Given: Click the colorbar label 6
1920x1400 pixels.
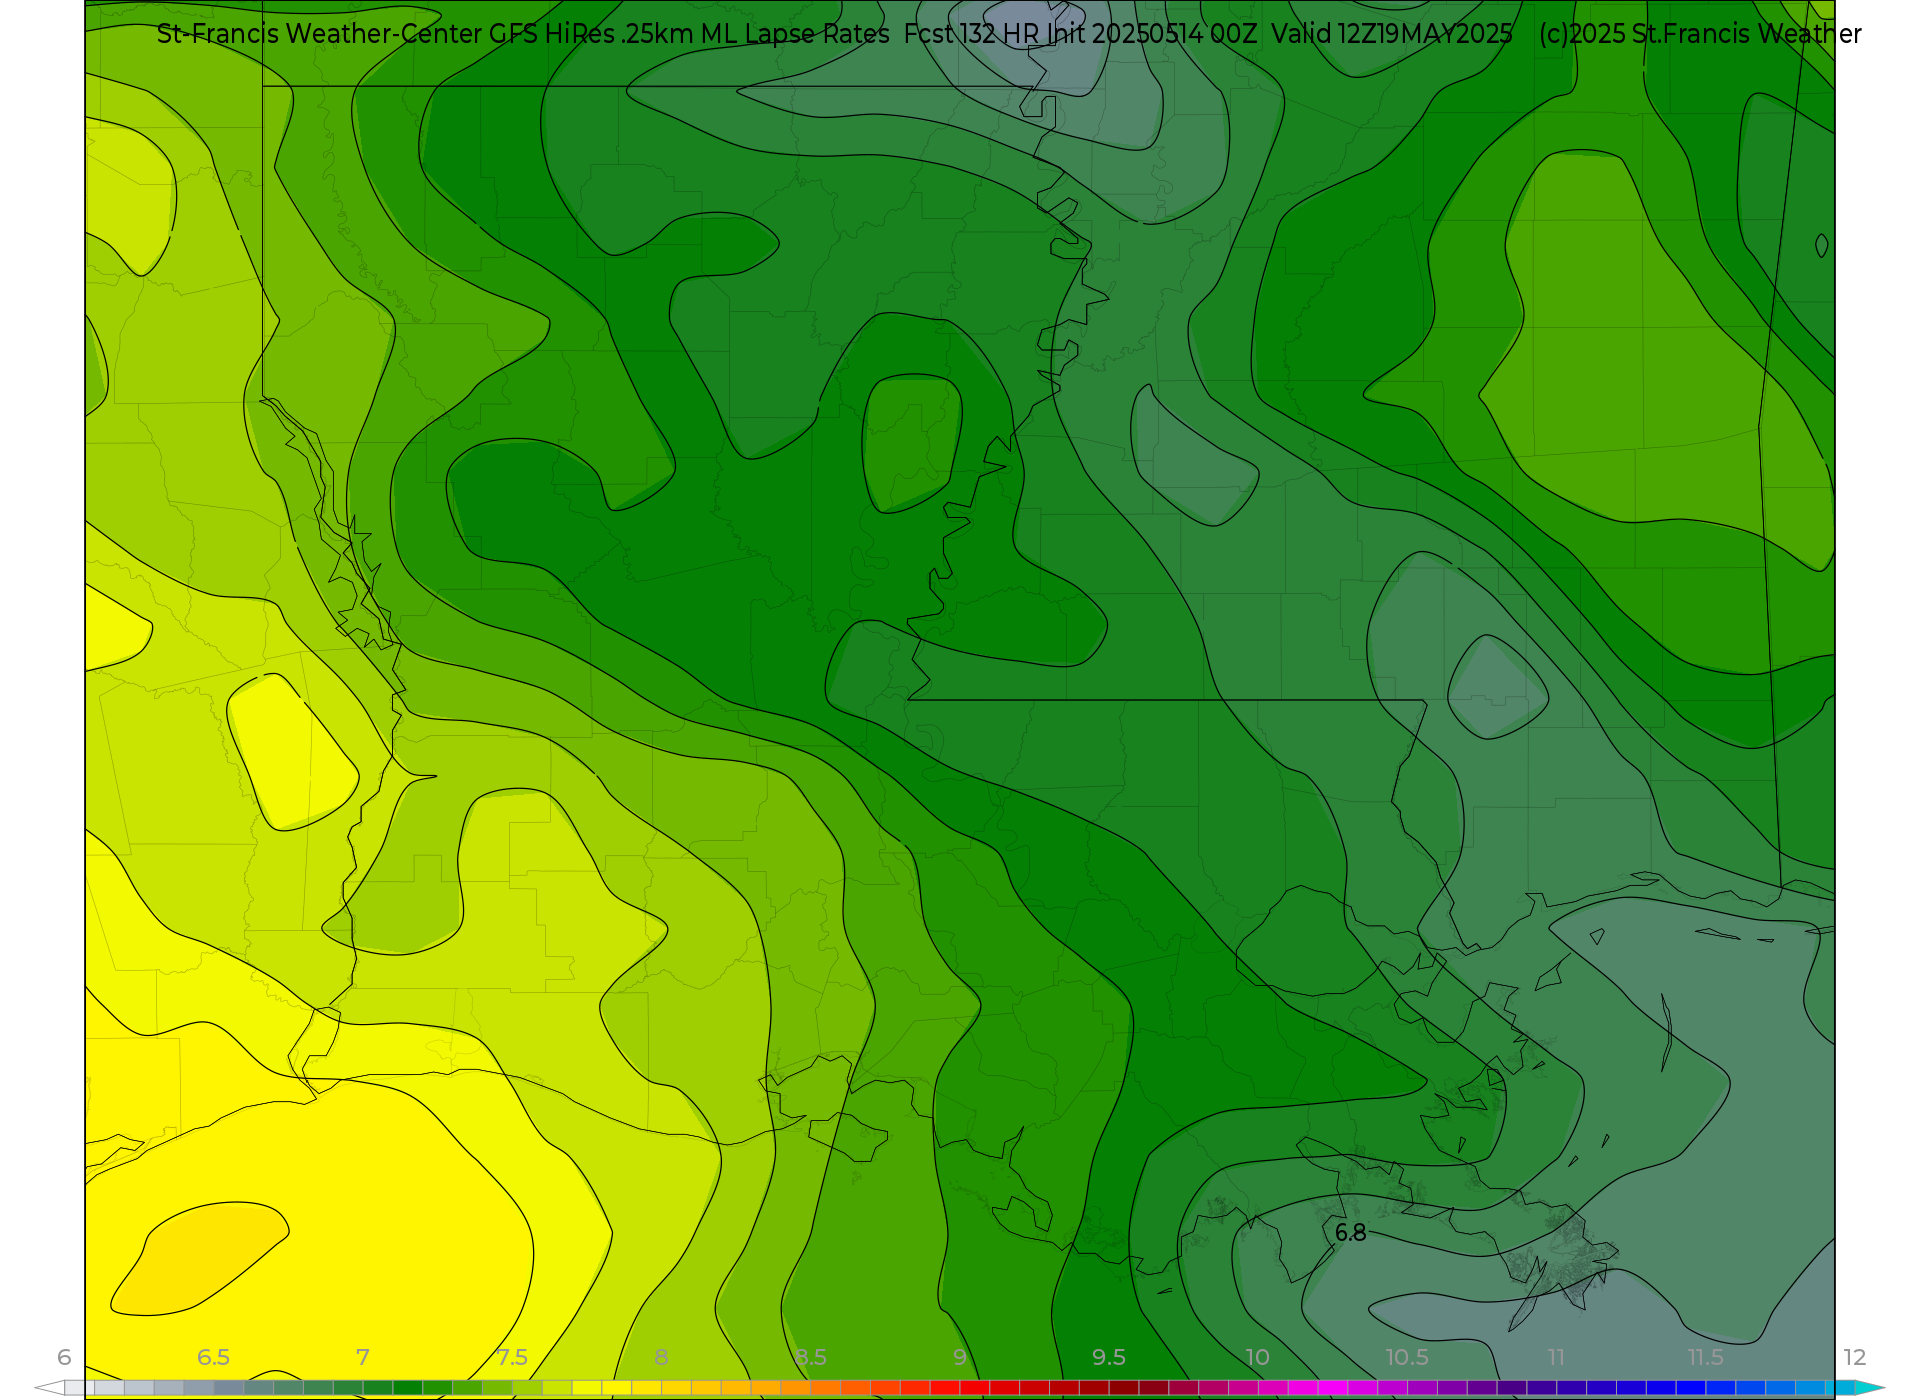Looking at the screenshot, I should tap(64, 1357).
